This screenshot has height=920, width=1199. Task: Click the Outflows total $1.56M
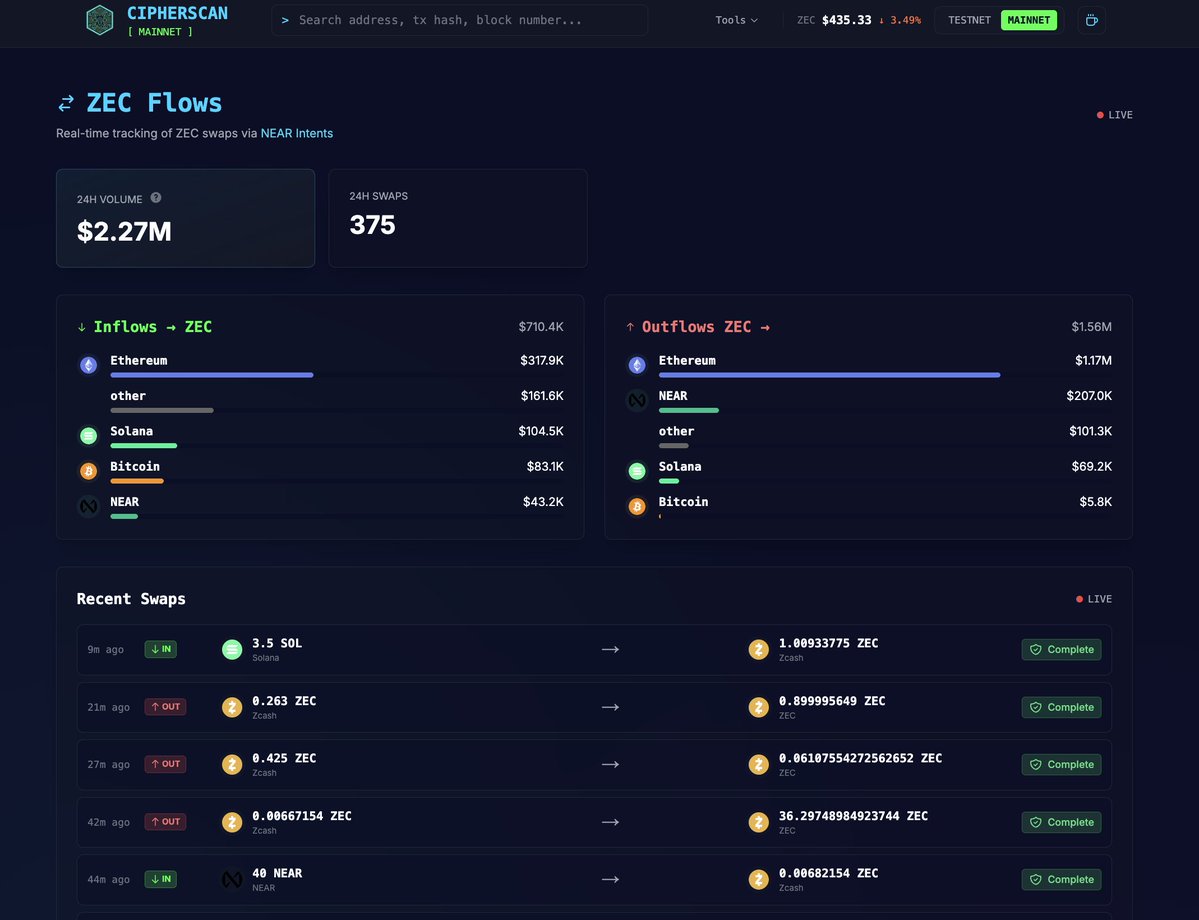pos(1091,327)
